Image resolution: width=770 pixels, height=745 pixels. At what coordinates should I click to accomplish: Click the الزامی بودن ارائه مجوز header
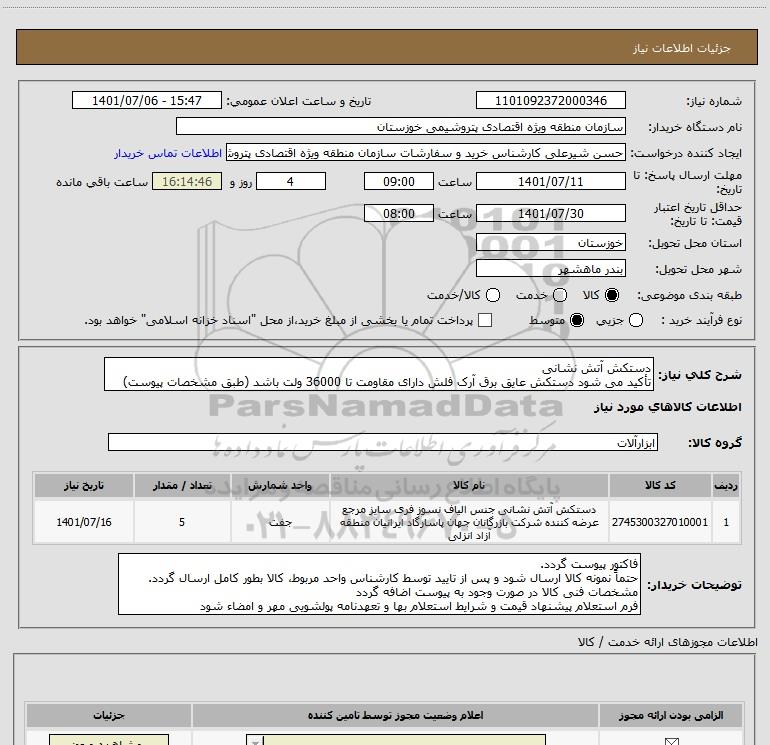pyautogui.click(x=671, y=716)
